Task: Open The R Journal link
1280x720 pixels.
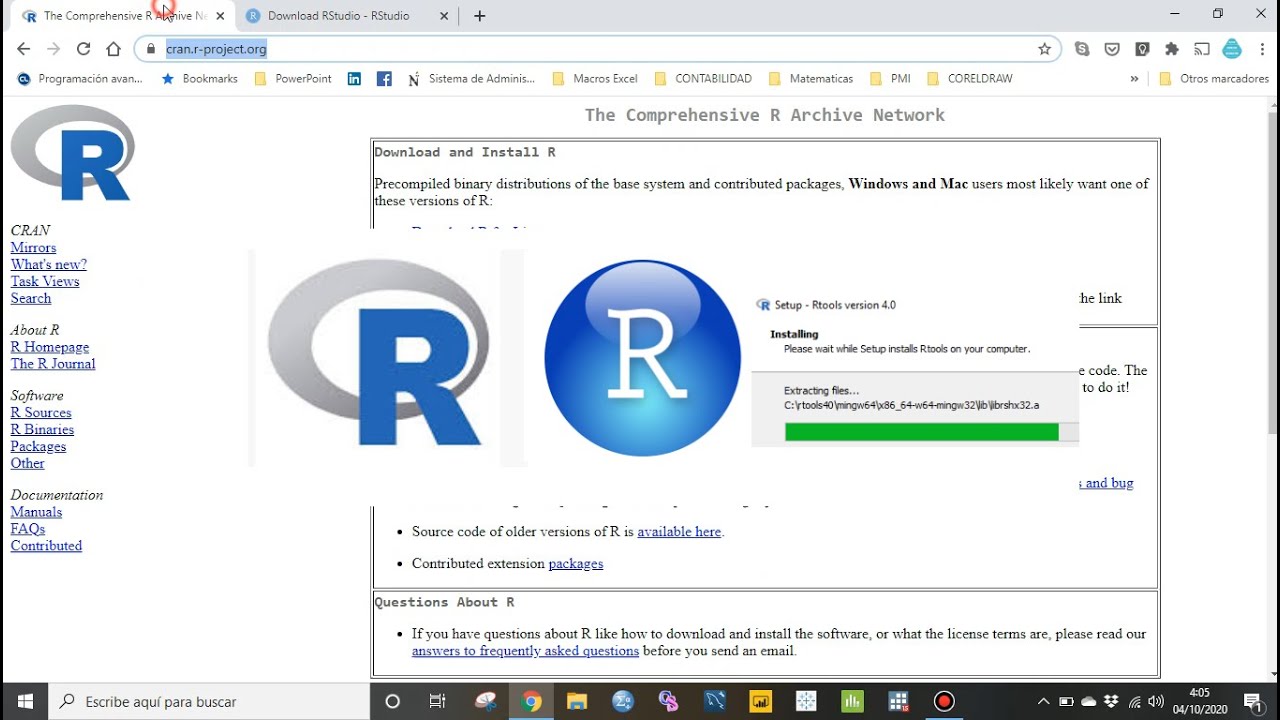Action: coord(53,364)
